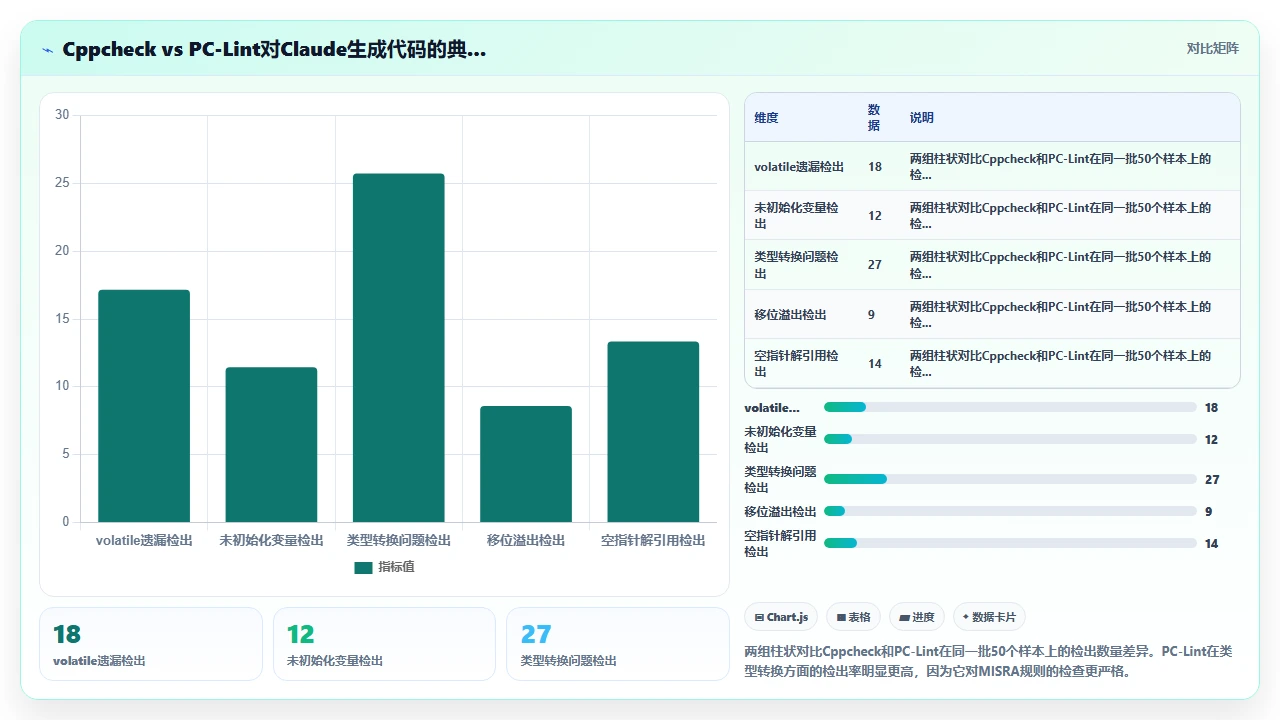Click the 未初始化变量检出 bar in the chart
This screenshot has width=1280, height=720.
pos(271,445)
